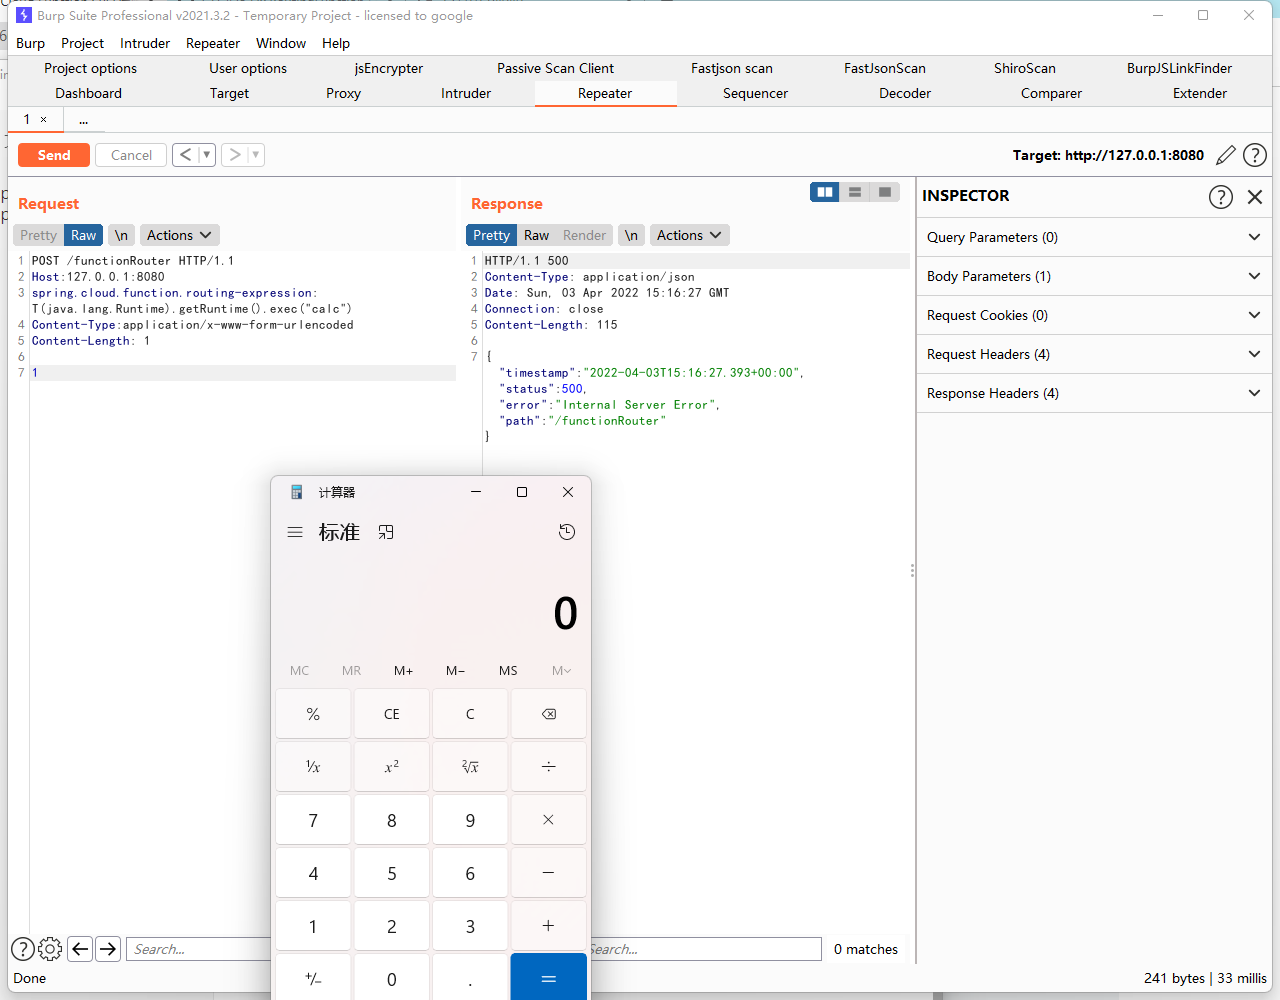Click calculator multiply key
Screen dimensions: 1280x1000
(x=549, y=820)
